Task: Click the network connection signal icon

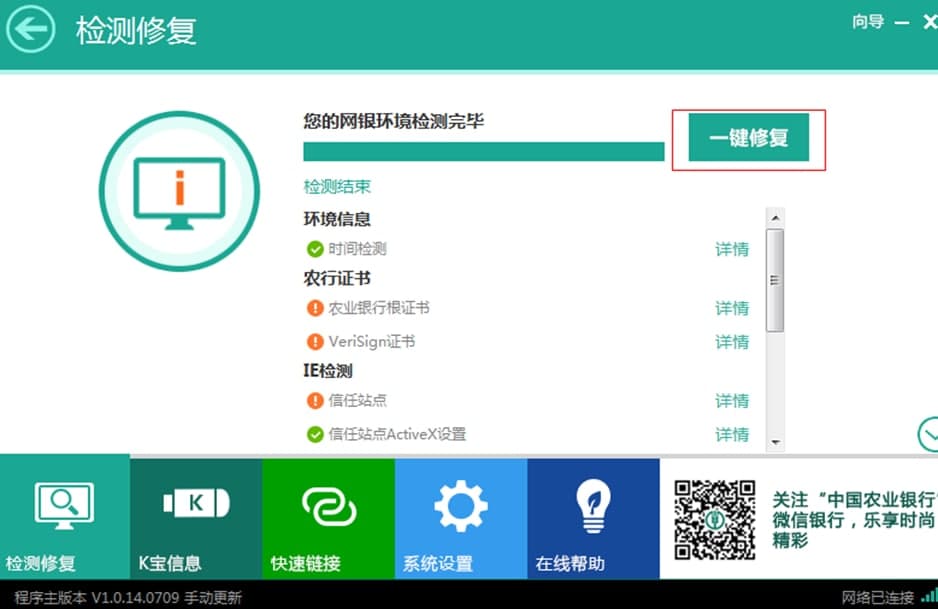Action: 931,597
